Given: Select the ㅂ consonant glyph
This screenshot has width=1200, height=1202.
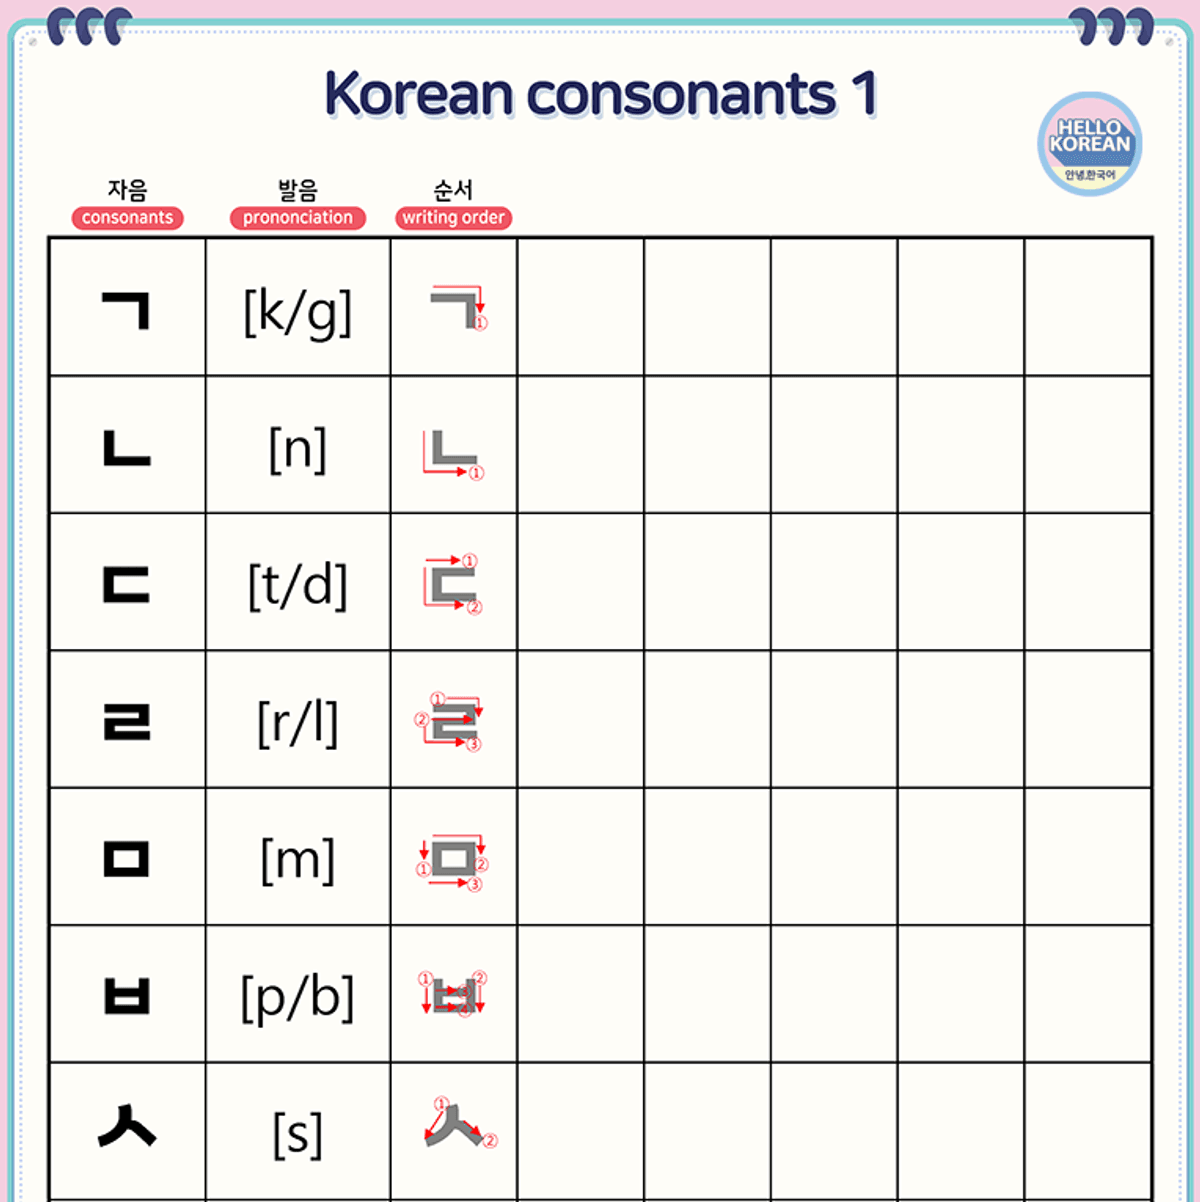Looking at the screenshot, I should [x=127, y=996].
